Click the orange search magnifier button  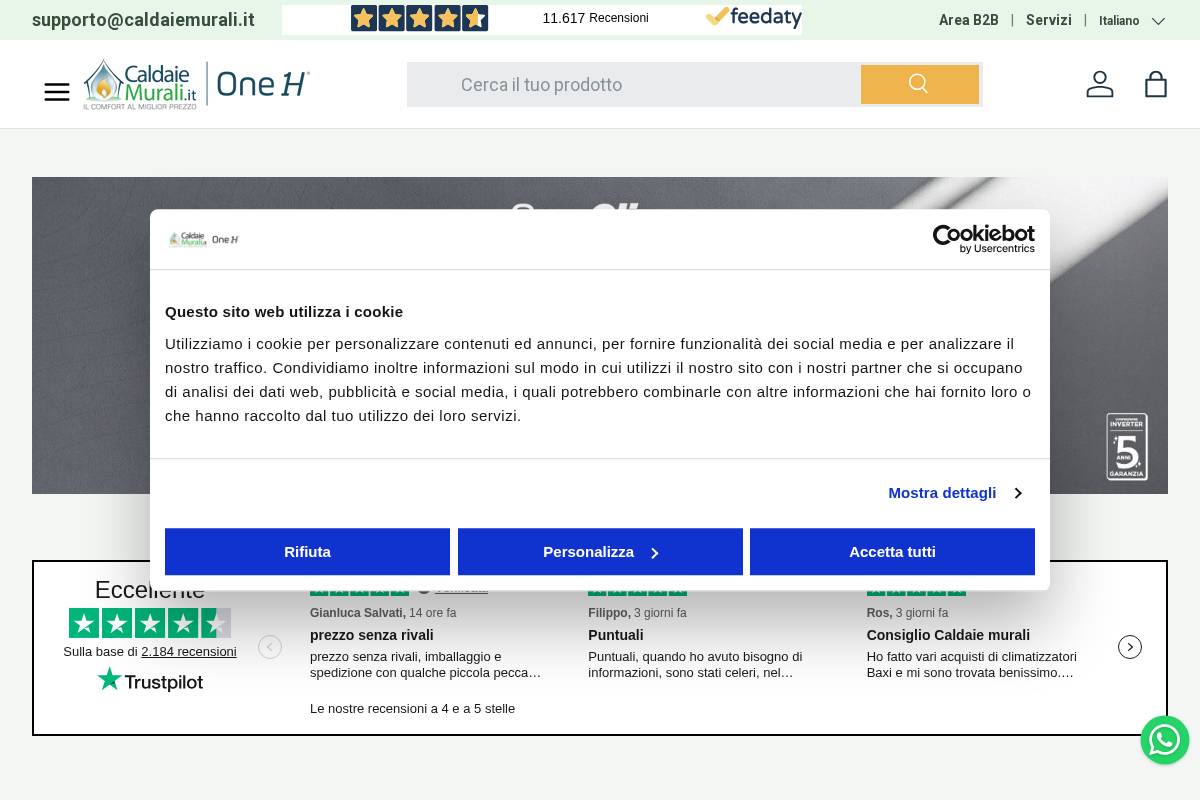[919, 84]
